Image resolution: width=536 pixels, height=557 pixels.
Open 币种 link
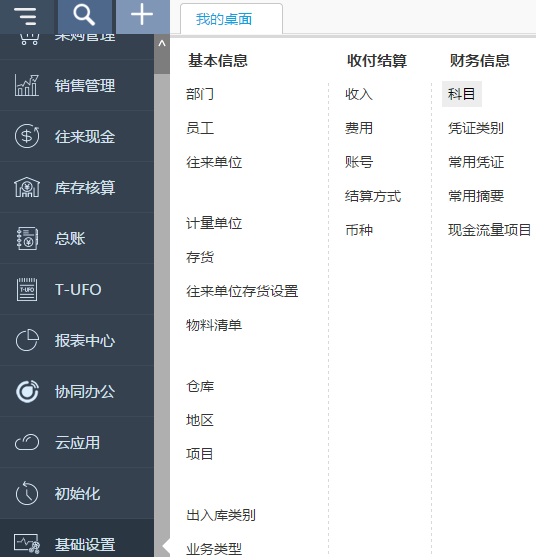[359, 230]
